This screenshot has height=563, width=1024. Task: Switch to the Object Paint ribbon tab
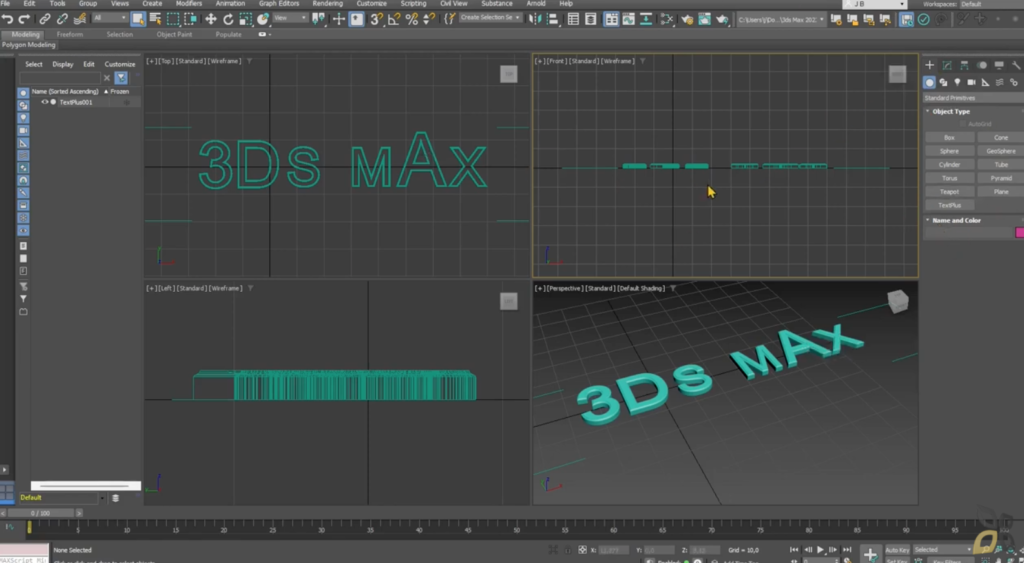point(174,34)
